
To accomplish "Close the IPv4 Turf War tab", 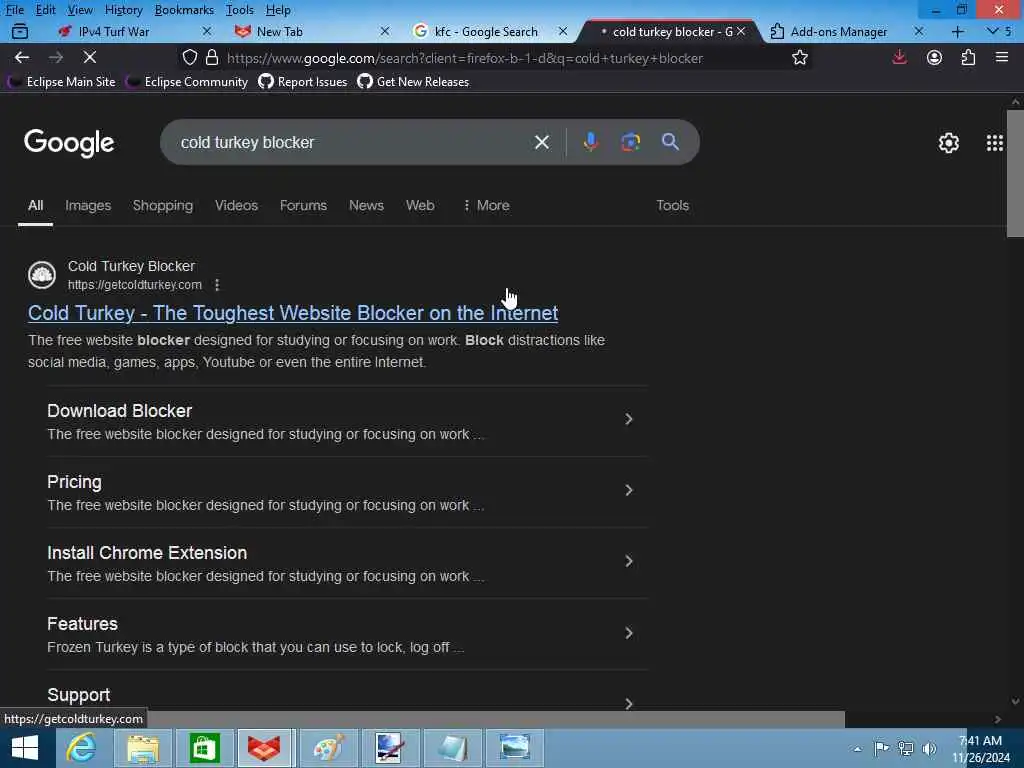I will click(206, 31).
